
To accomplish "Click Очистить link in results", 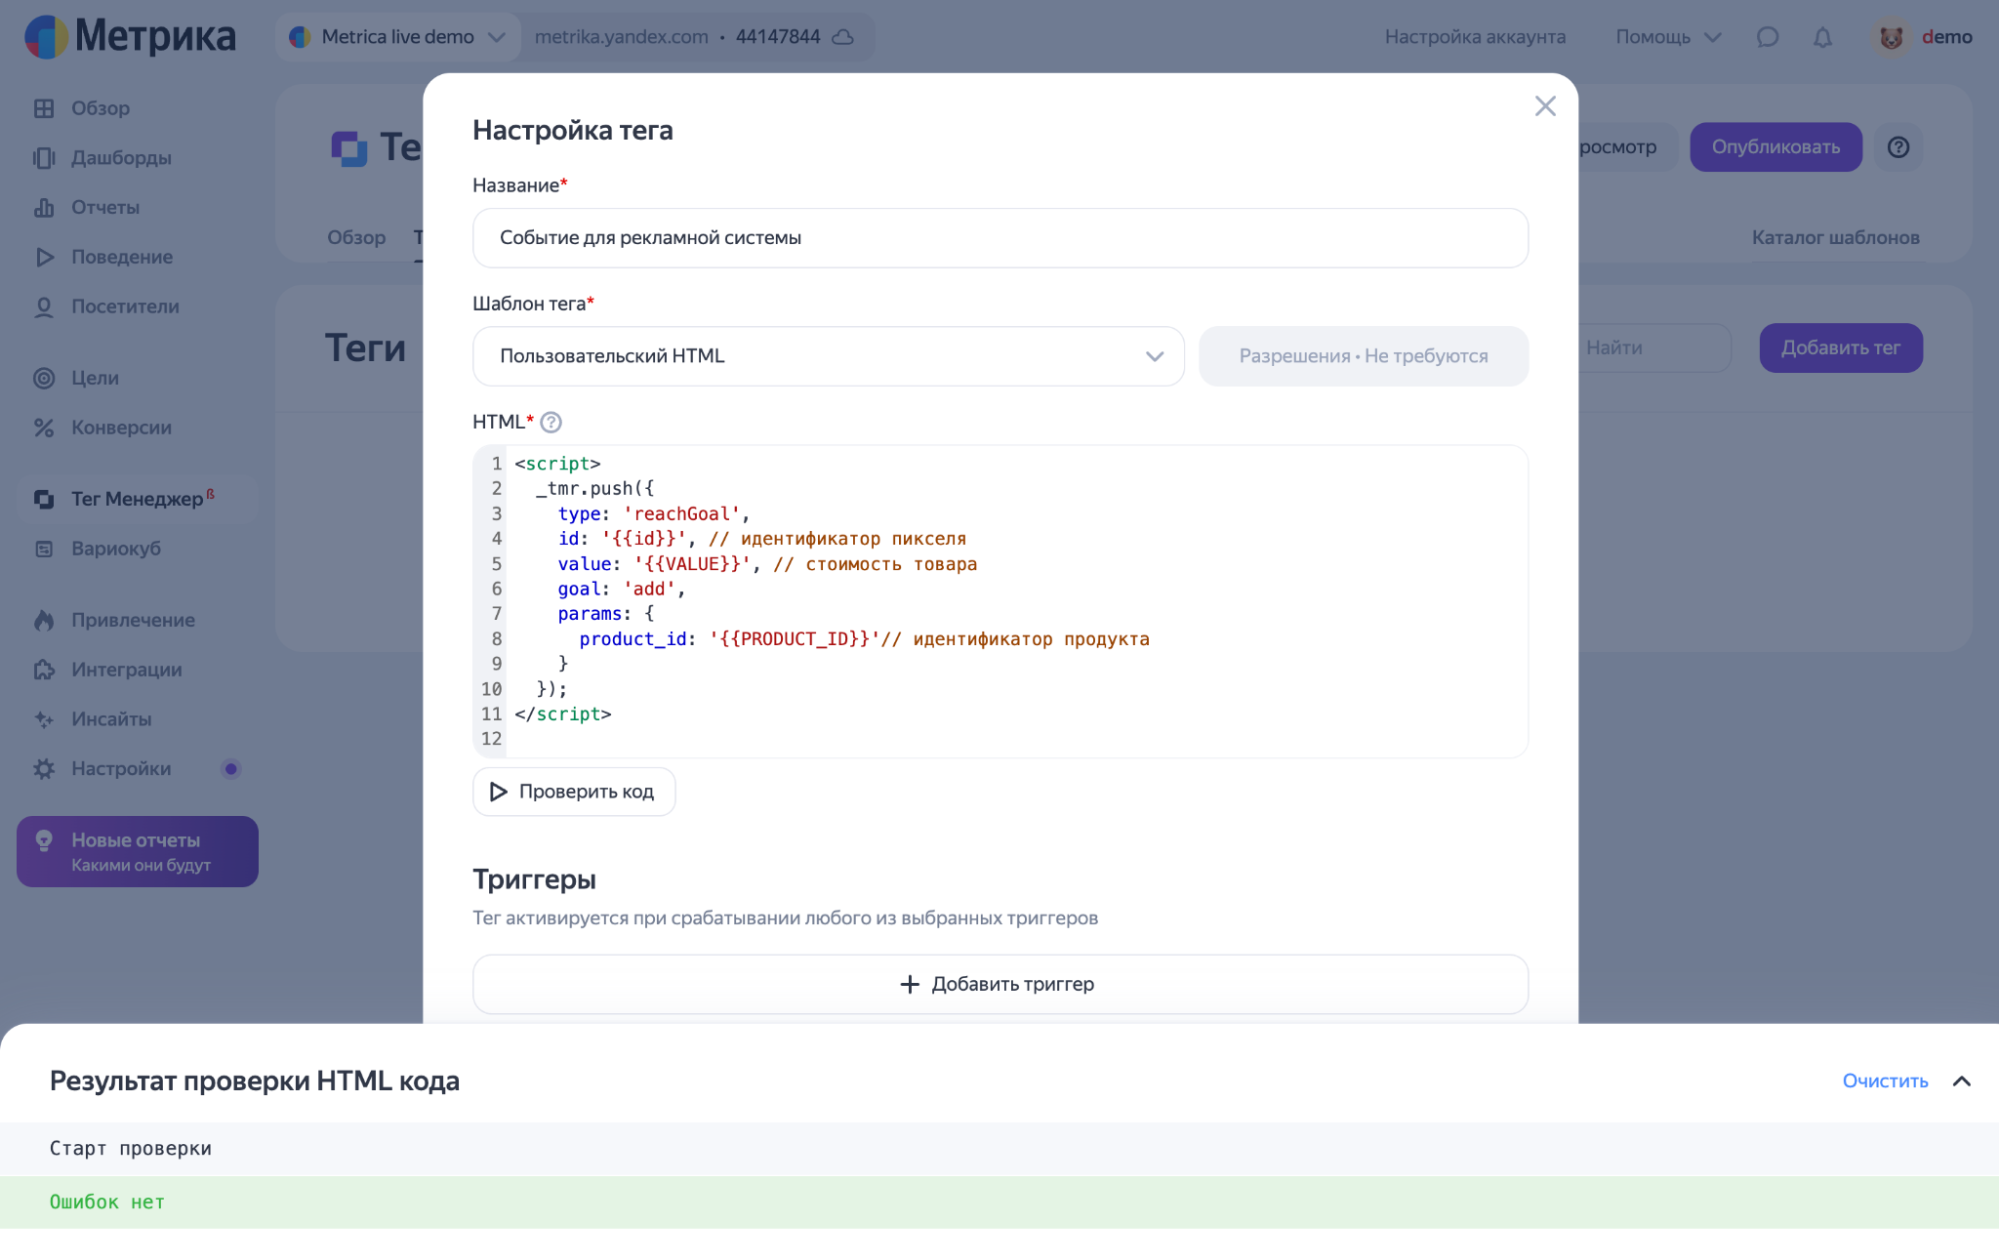I will pos(1884,1081).
